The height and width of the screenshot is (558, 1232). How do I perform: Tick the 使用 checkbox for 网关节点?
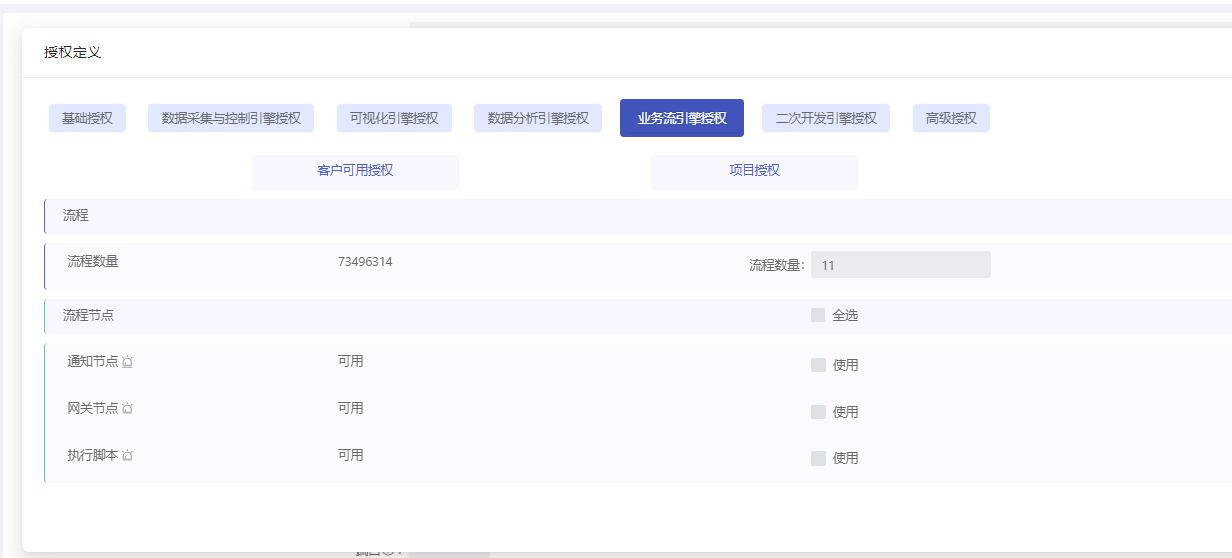(818, 412)
